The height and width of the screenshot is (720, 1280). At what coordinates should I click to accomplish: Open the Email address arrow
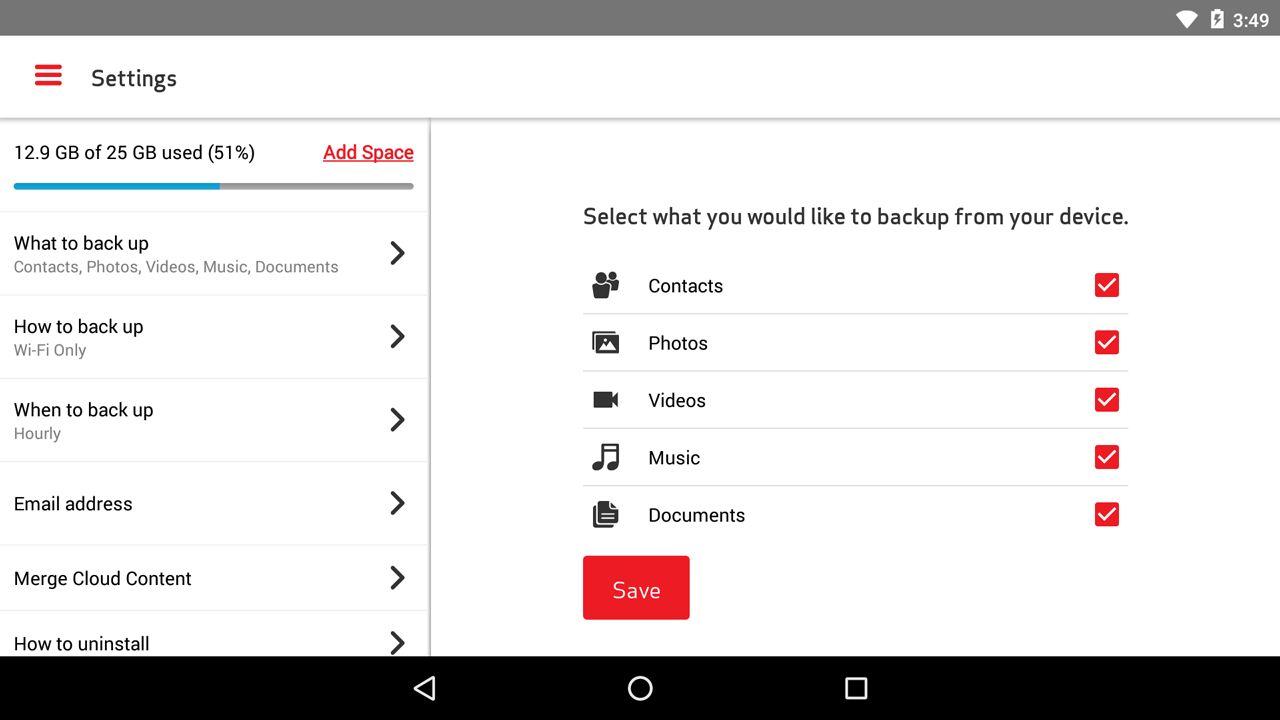(397, 503)
